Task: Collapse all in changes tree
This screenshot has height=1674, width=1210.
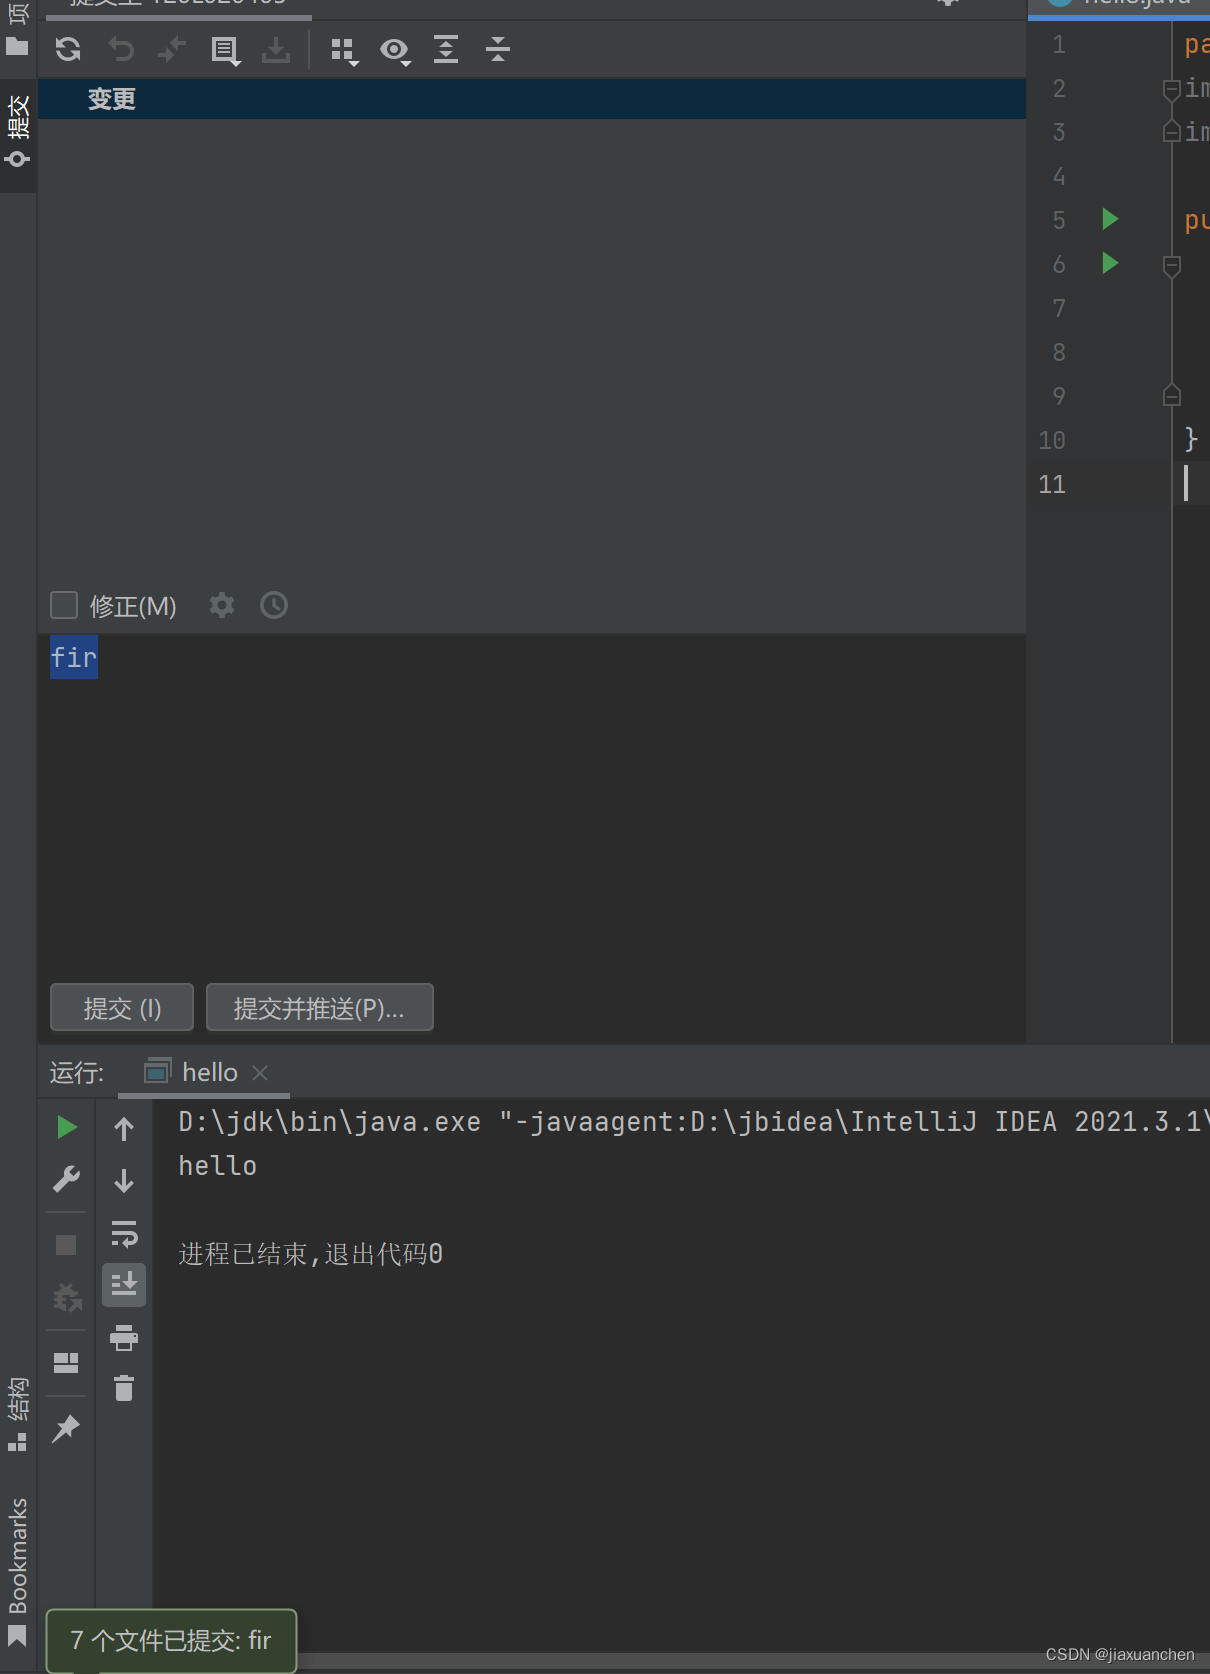Action: [x=498, y=49]
